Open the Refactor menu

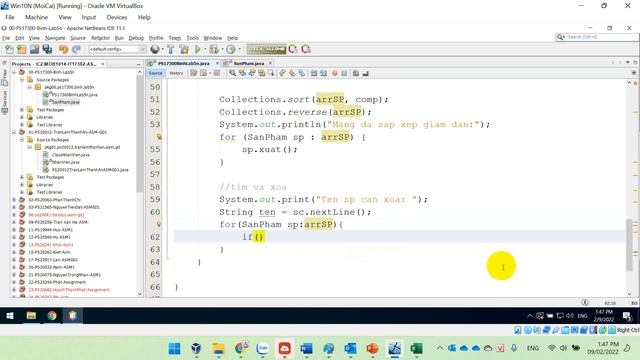click(x=100, y=38)
